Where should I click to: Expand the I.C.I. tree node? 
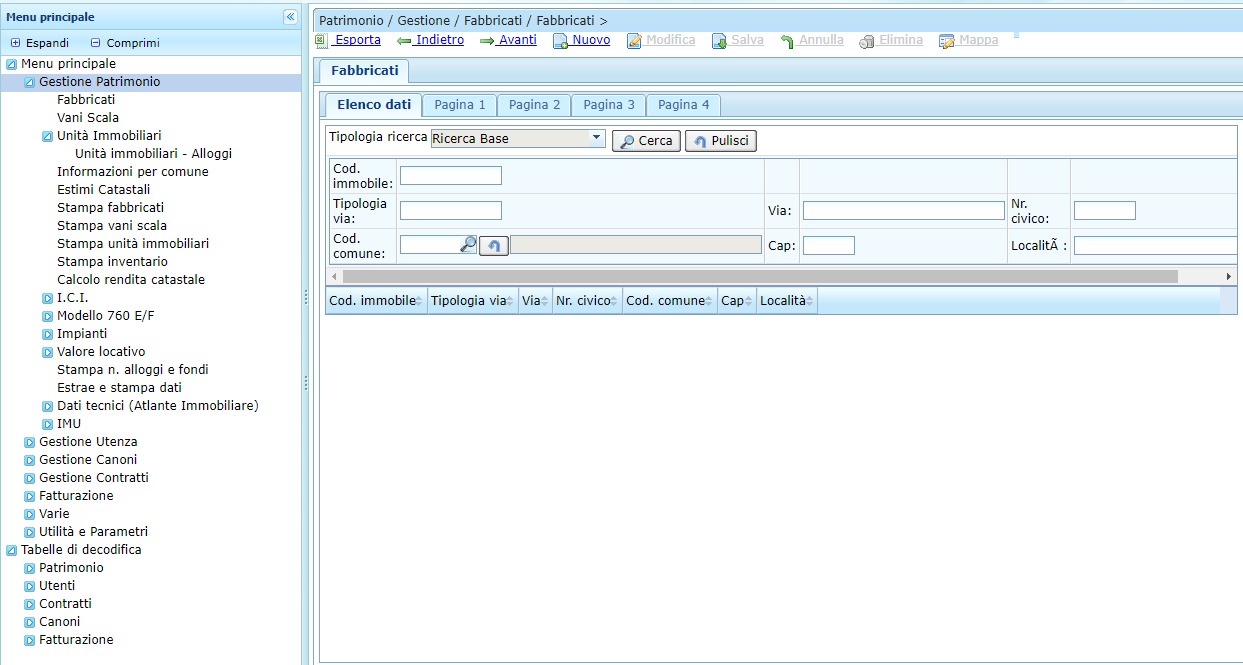coord(47,298)
